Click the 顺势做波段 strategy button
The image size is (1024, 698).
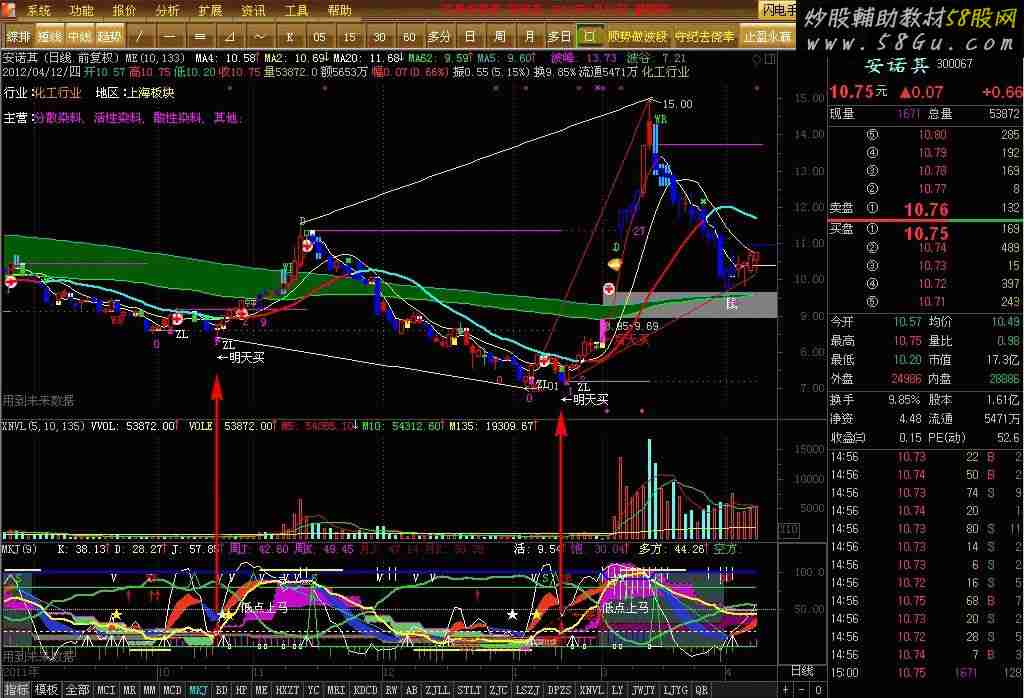coord(637,37)
